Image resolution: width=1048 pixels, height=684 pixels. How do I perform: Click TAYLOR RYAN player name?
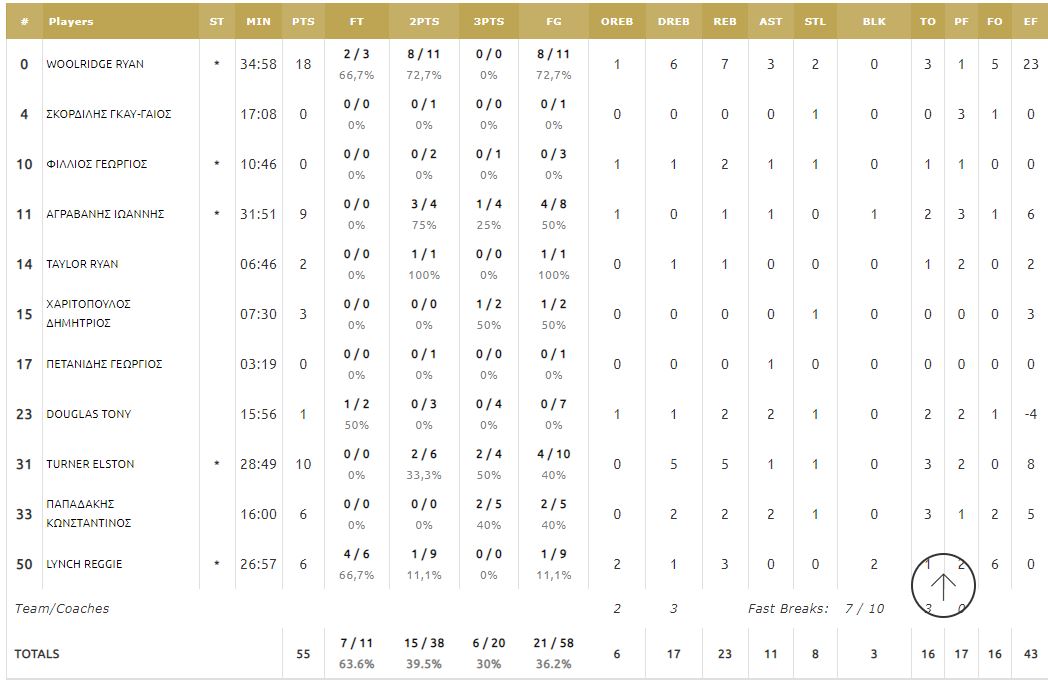(82, 264)
